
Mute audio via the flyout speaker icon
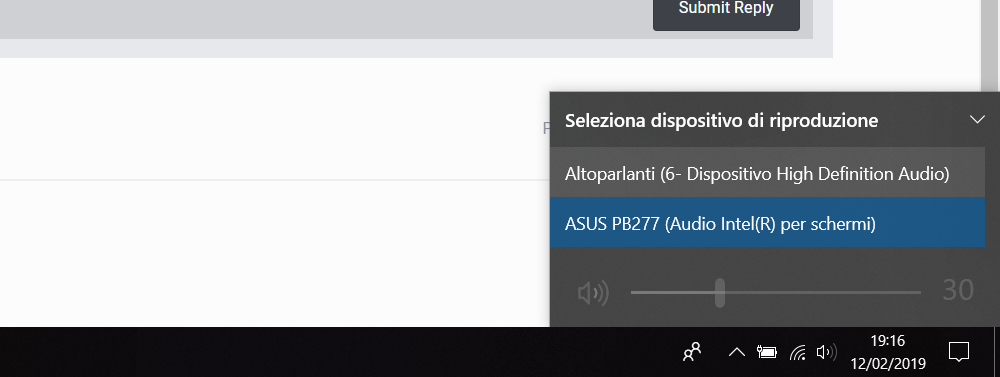[592, 293]
